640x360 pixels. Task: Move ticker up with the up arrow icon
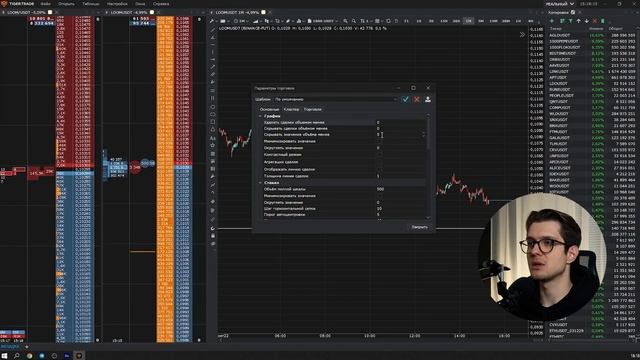(x=578, y=21)
